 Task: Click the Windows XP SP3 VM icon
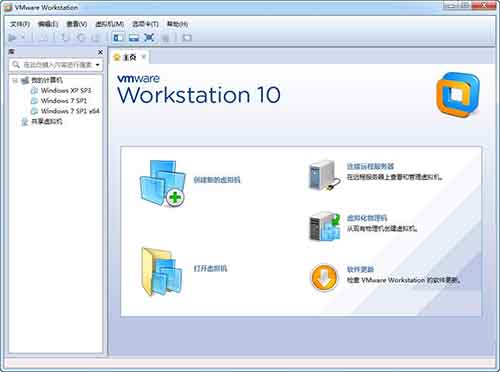34,91
